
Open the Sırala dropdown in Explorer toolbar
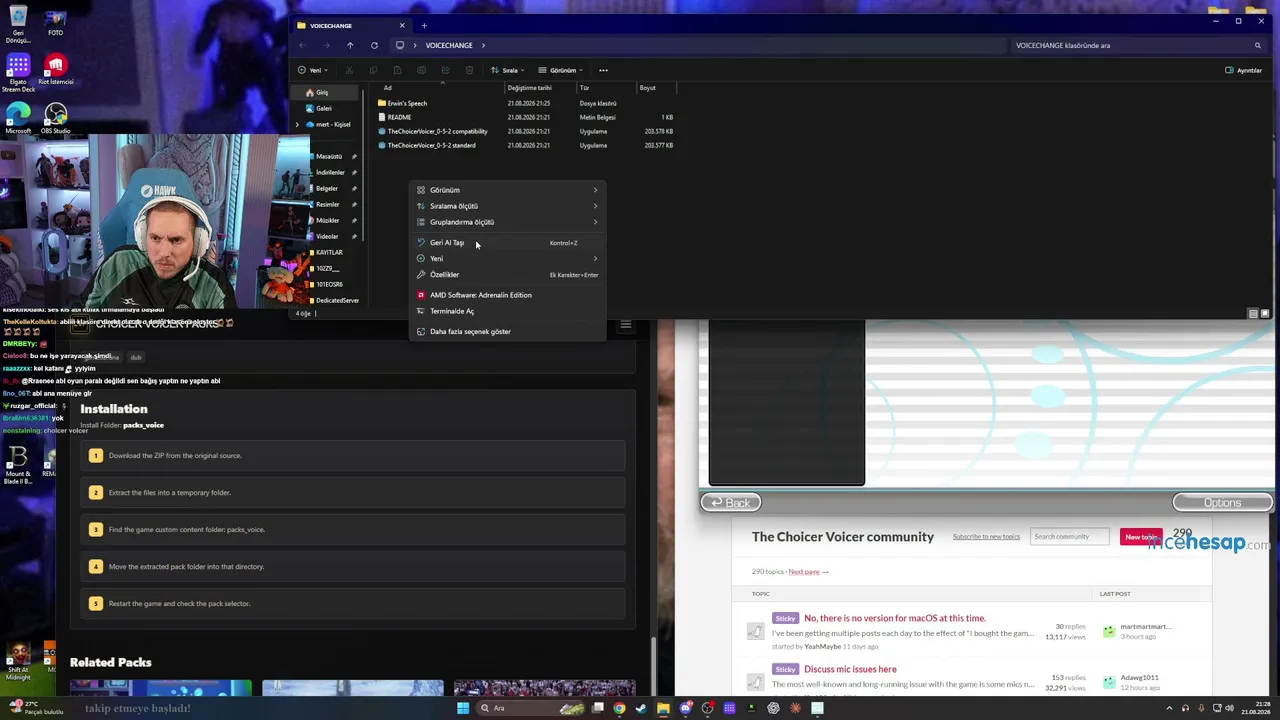click(x=507, y=70)
